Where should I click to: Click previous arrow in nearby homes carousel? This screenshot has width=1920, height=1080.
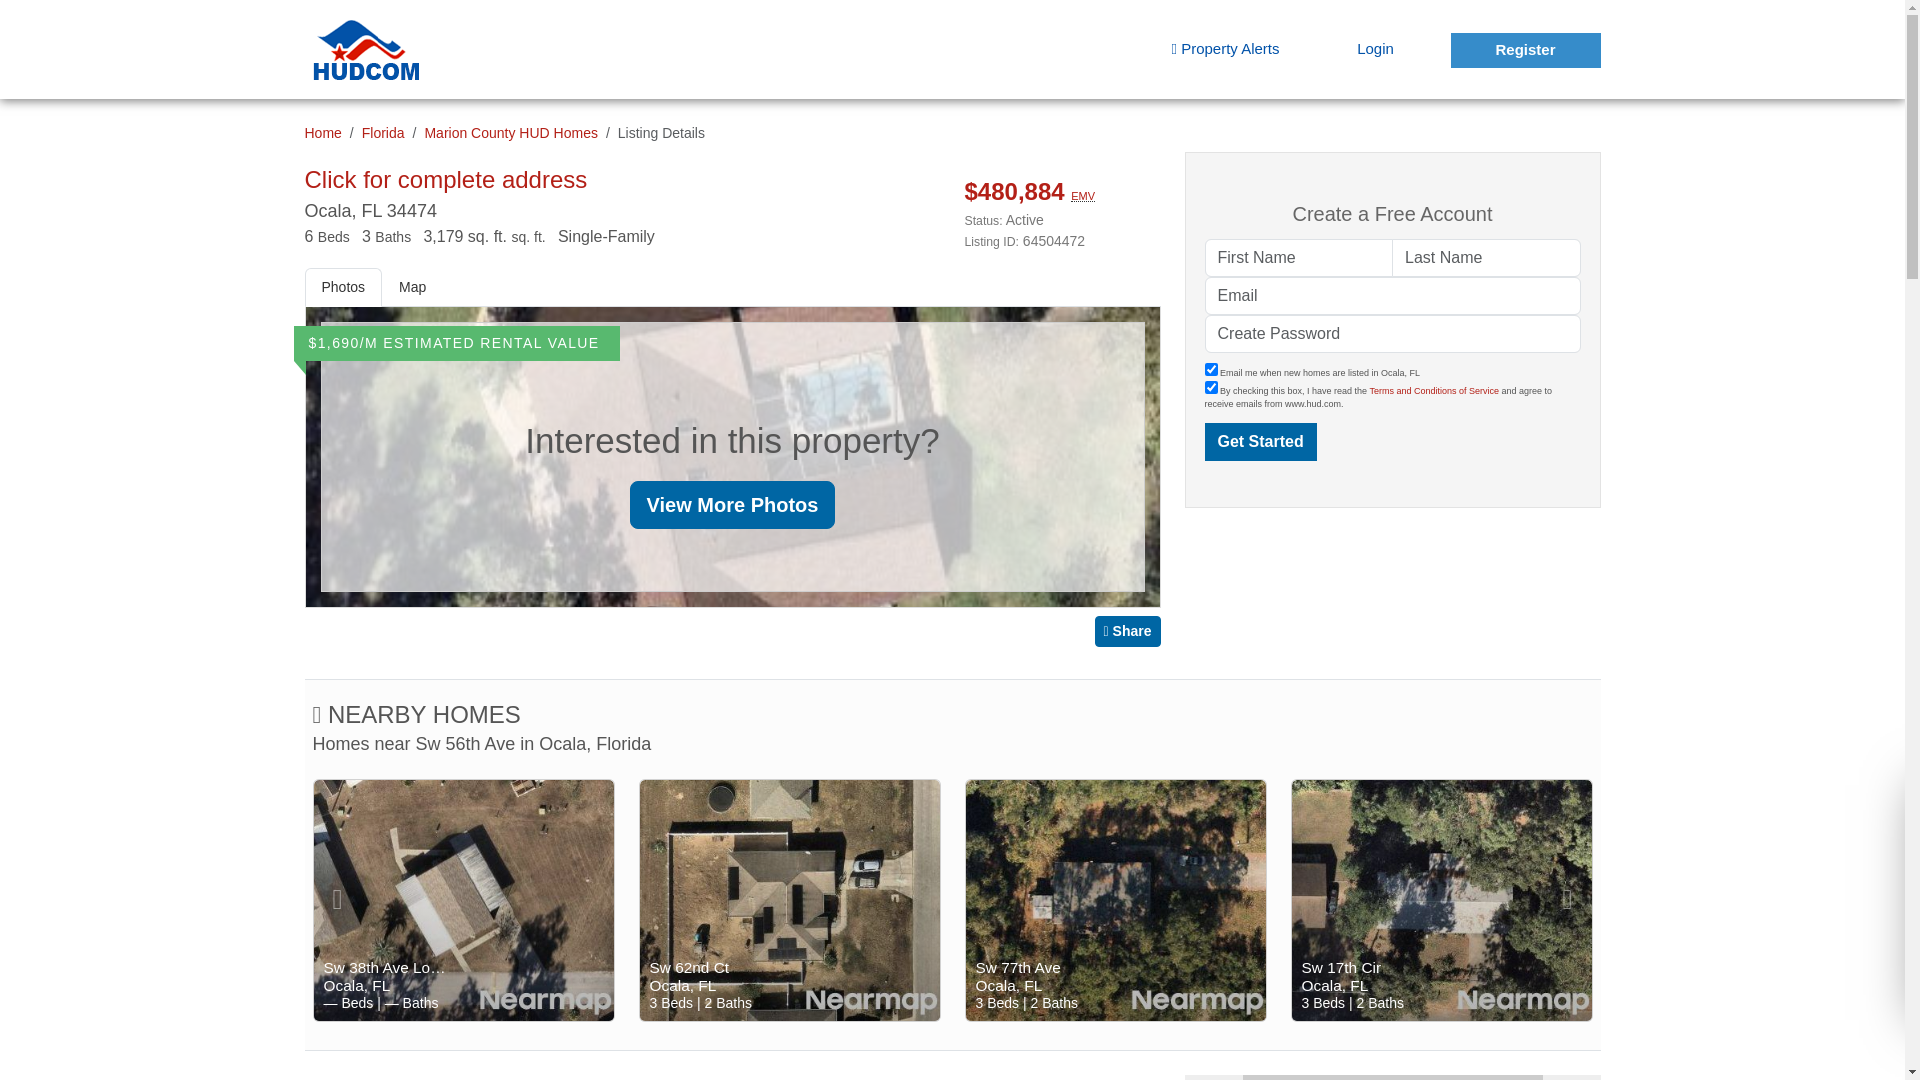tap(337, 900)
